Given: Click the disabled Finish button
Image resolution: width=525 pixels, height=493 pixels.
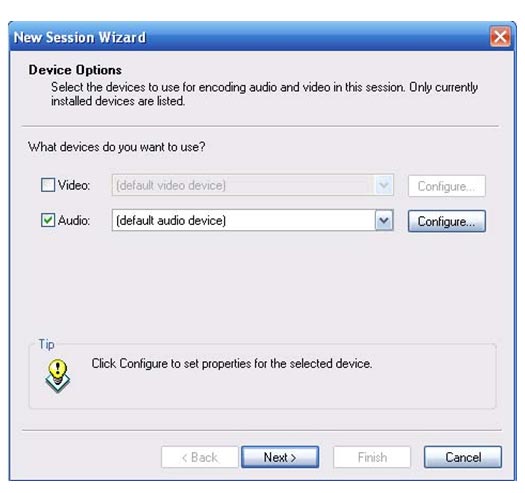Looking at the screenshot, I should (x=372, y=457).
